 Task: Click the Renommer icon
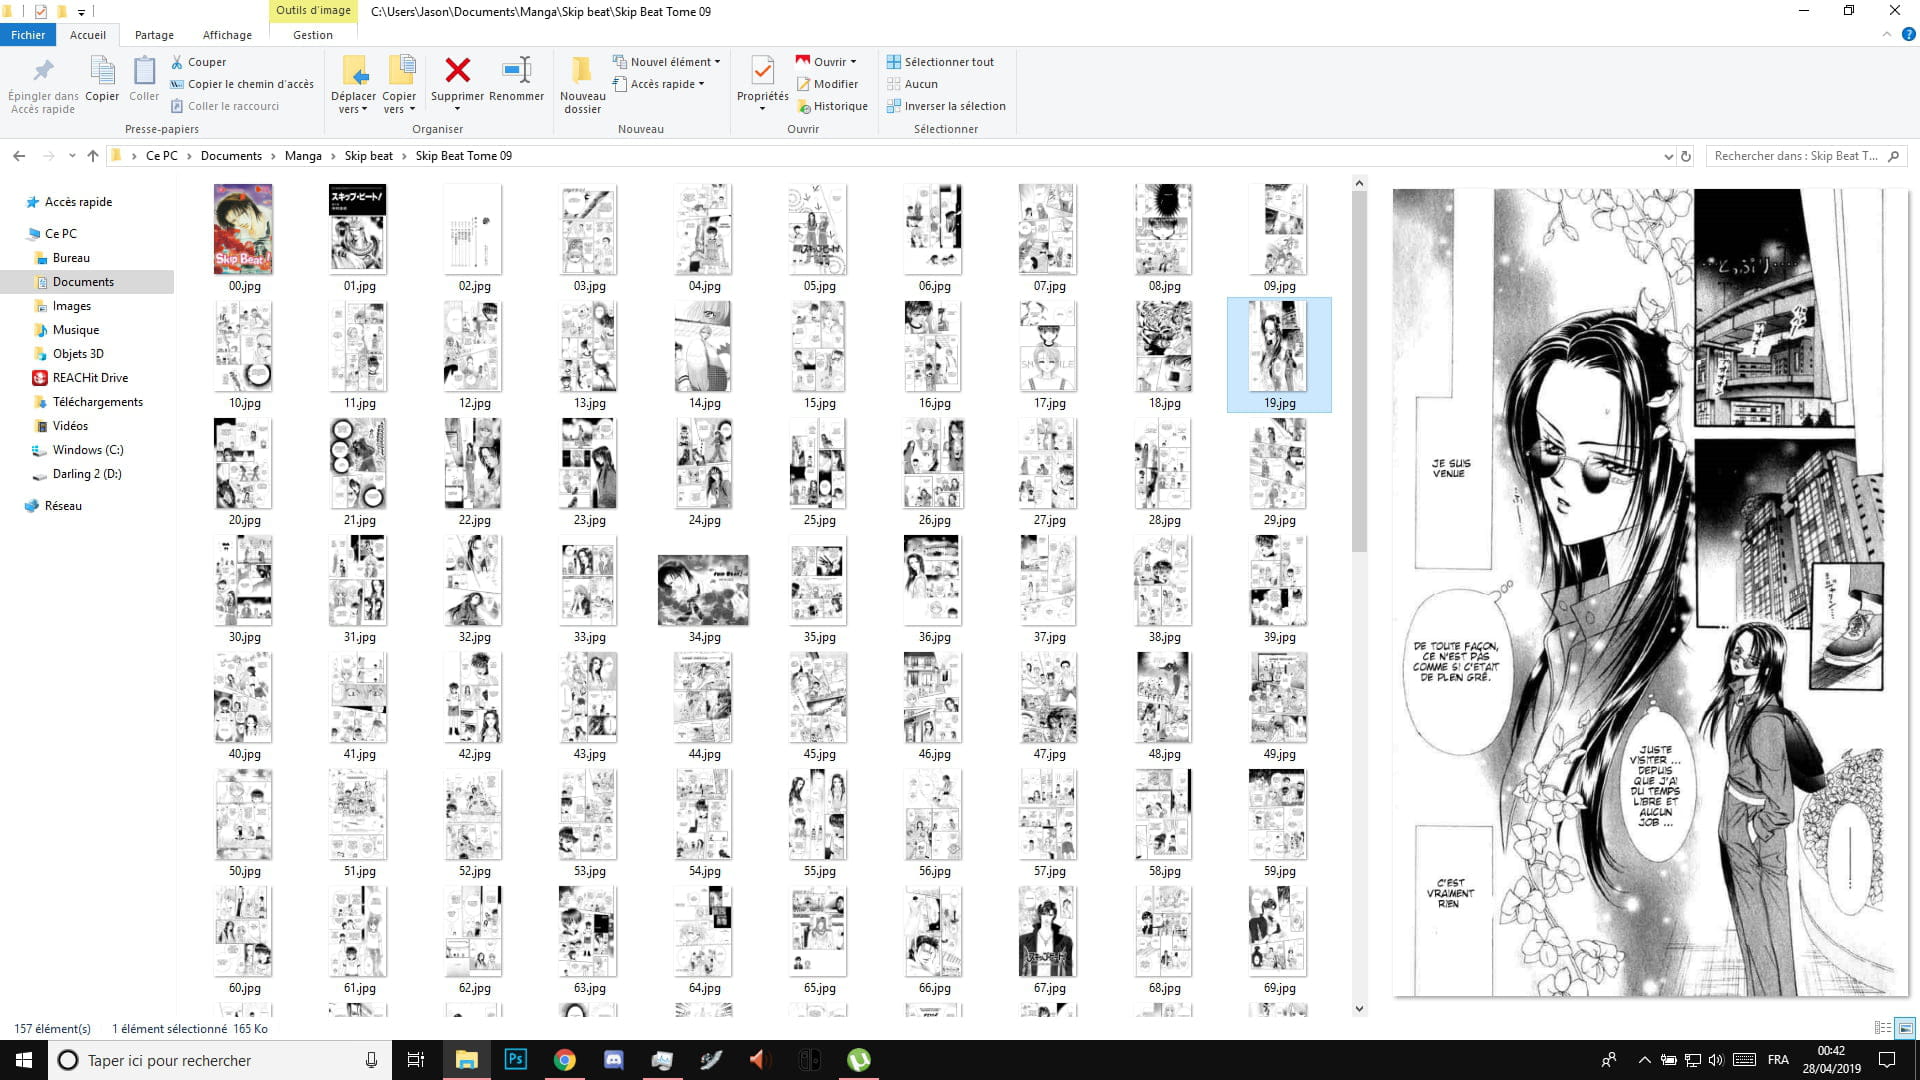coord(516,70)
